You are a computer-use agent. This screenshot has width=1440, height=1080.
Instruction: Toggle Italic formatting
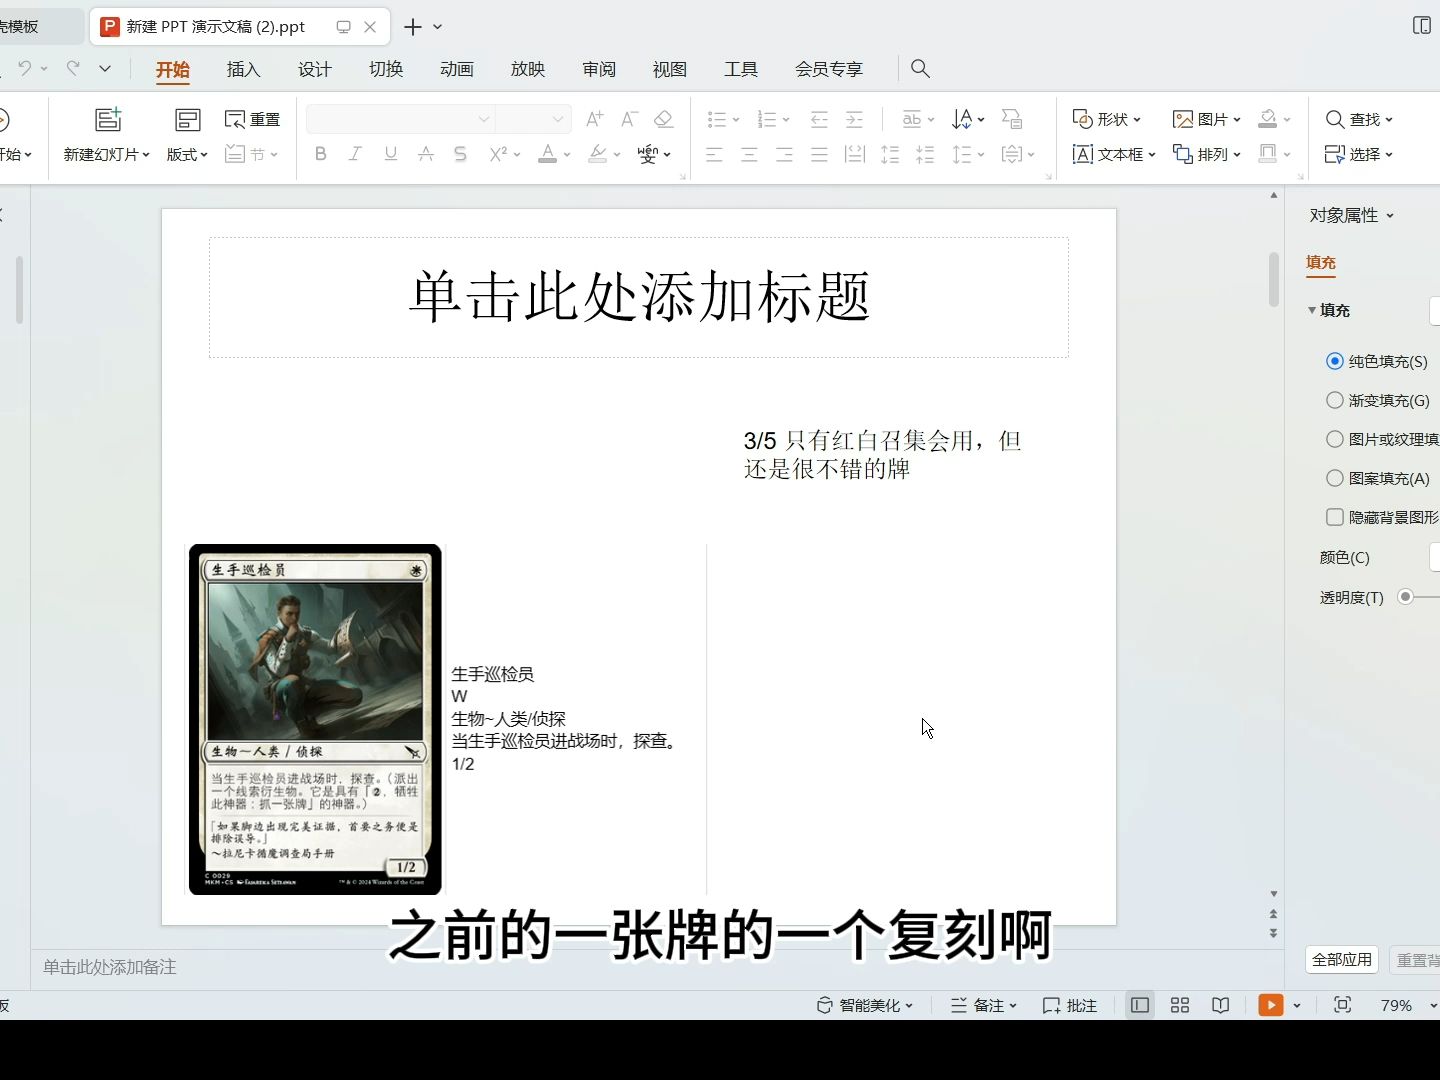(x=355, y=154)
